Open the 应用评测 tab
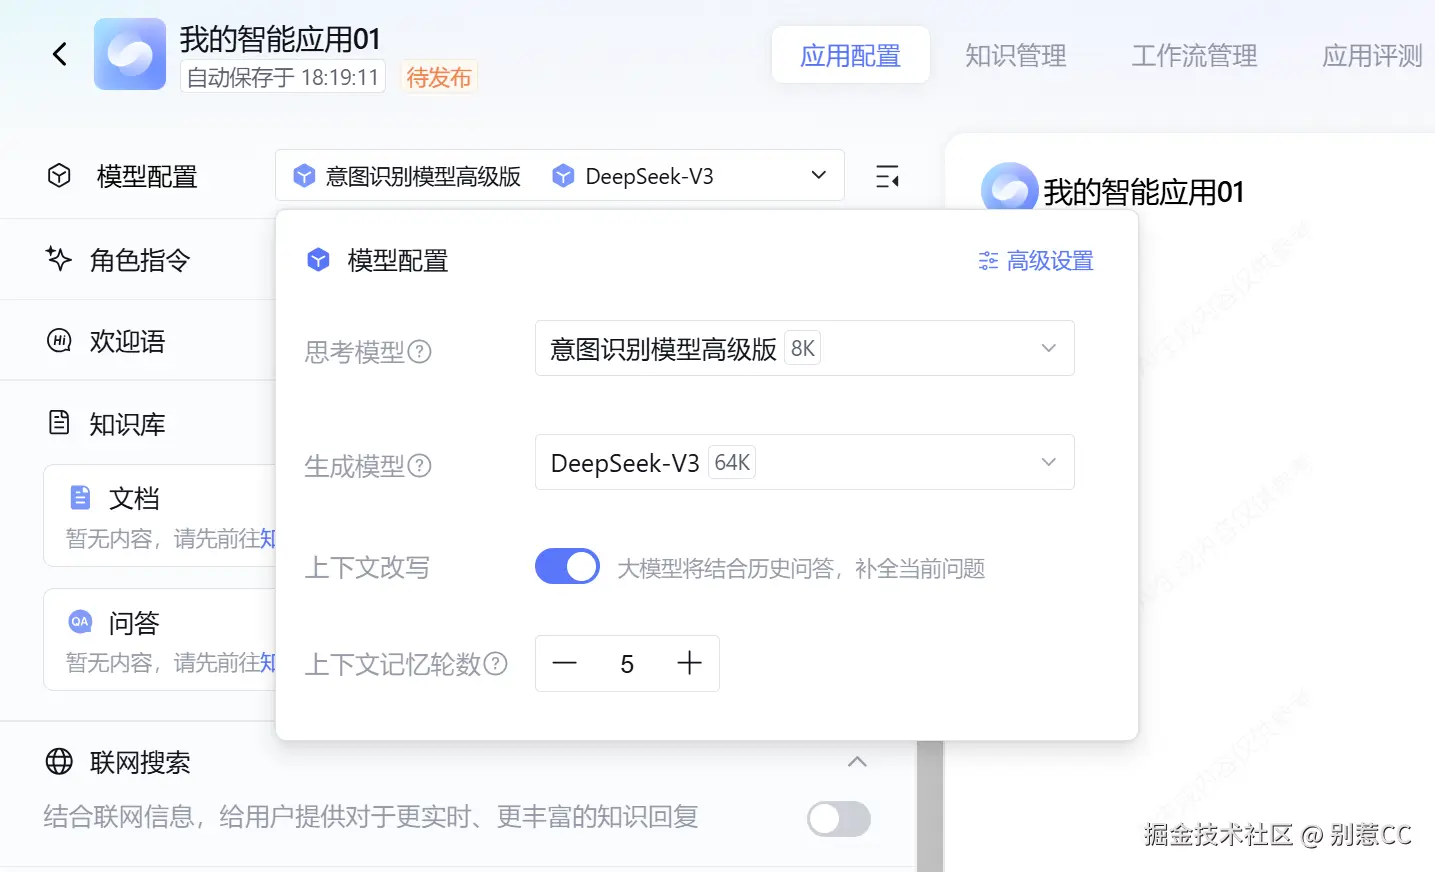Image resolution: width=1435 pixels, height=872 pixels. pos(1372,55)
